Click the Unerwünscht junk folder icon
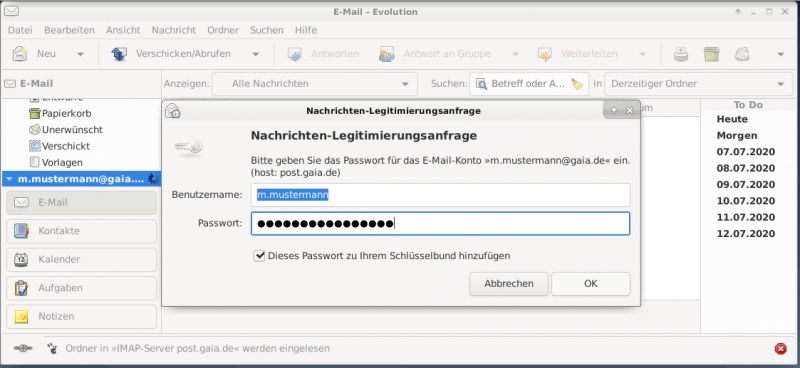 pyautogui.click(x=34, y=130)
